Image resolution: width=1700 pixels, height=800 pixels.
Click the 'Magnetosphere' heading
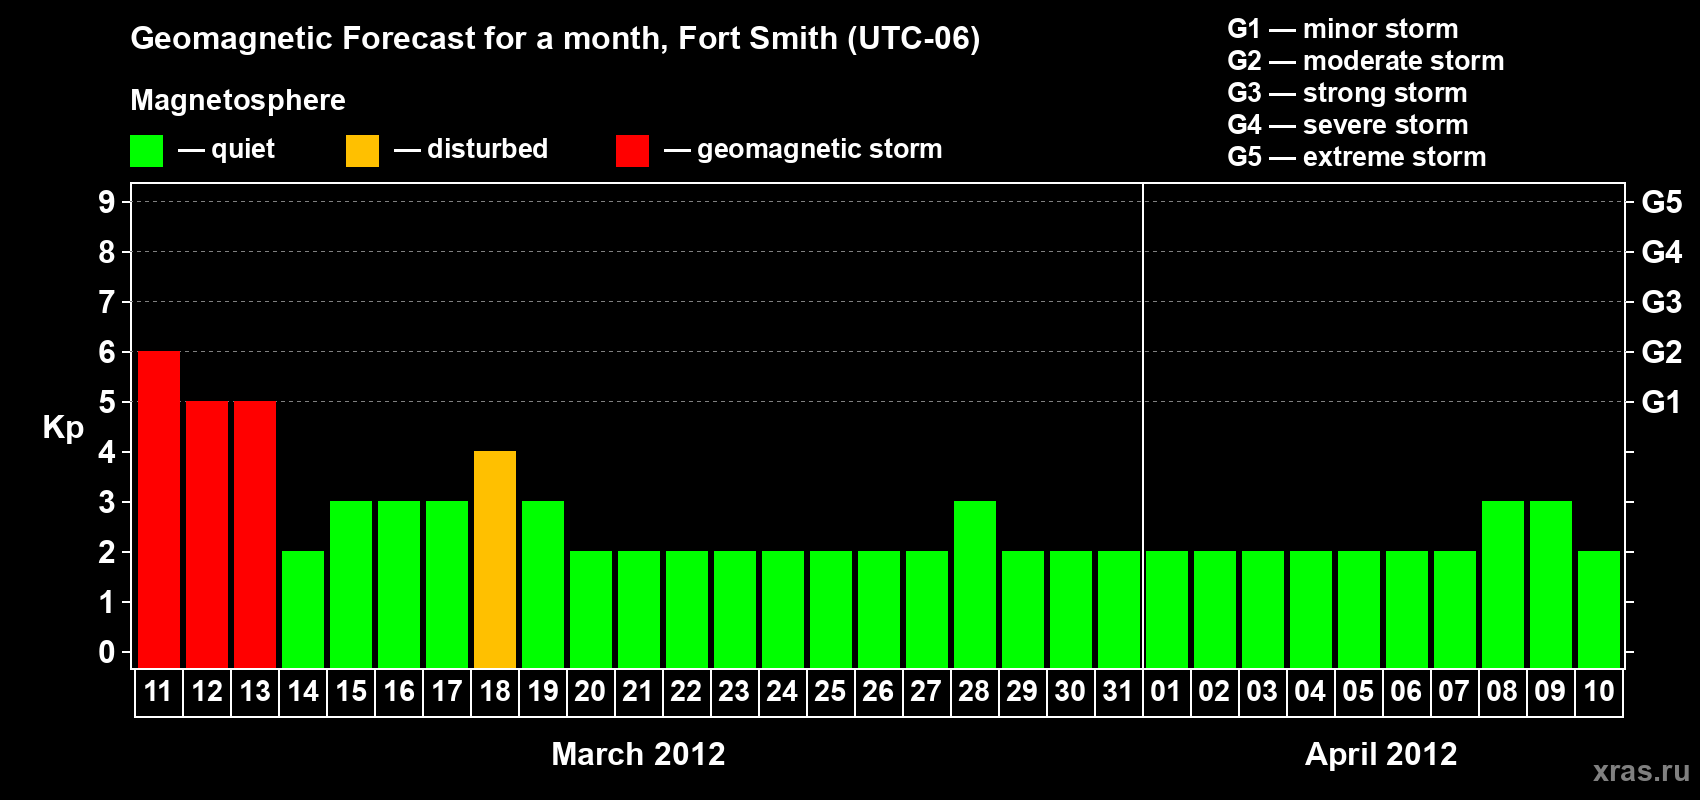pos(238,100)
